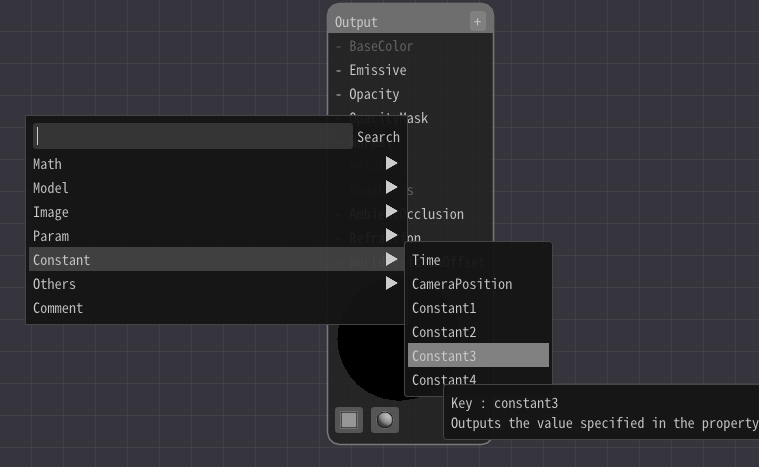Add a Comment from the menu
759x467 pixels.
pyautogui.click(x=58, y=308)
